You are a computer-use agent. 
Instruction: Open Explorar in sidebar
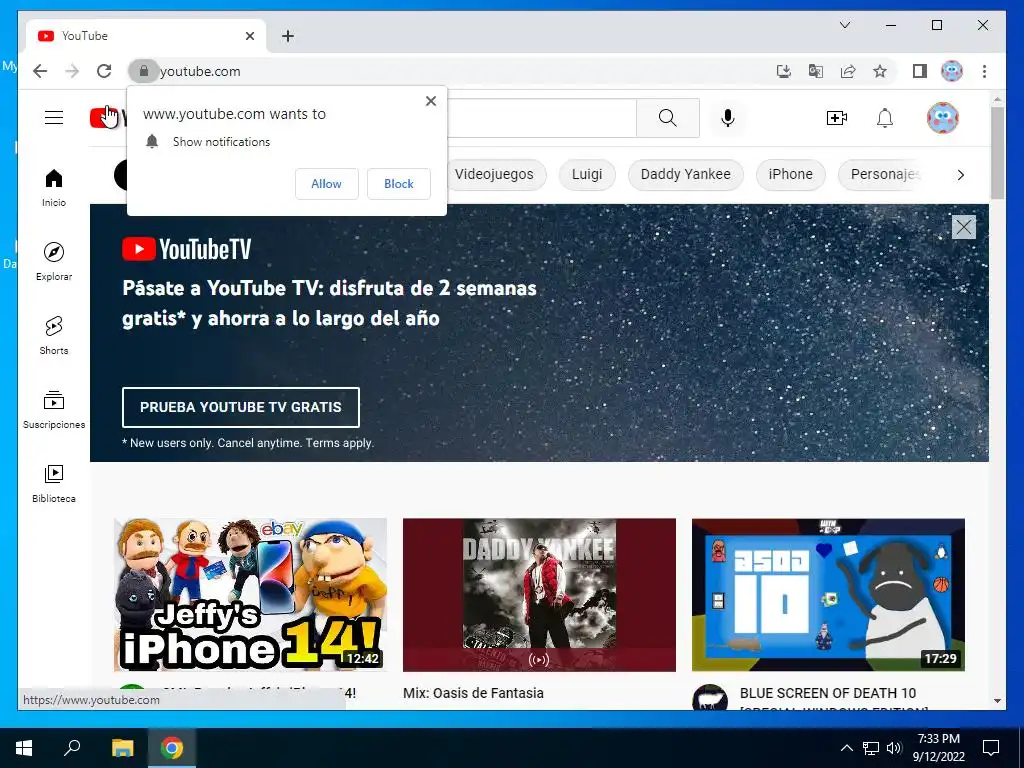[x=54, y=261]
